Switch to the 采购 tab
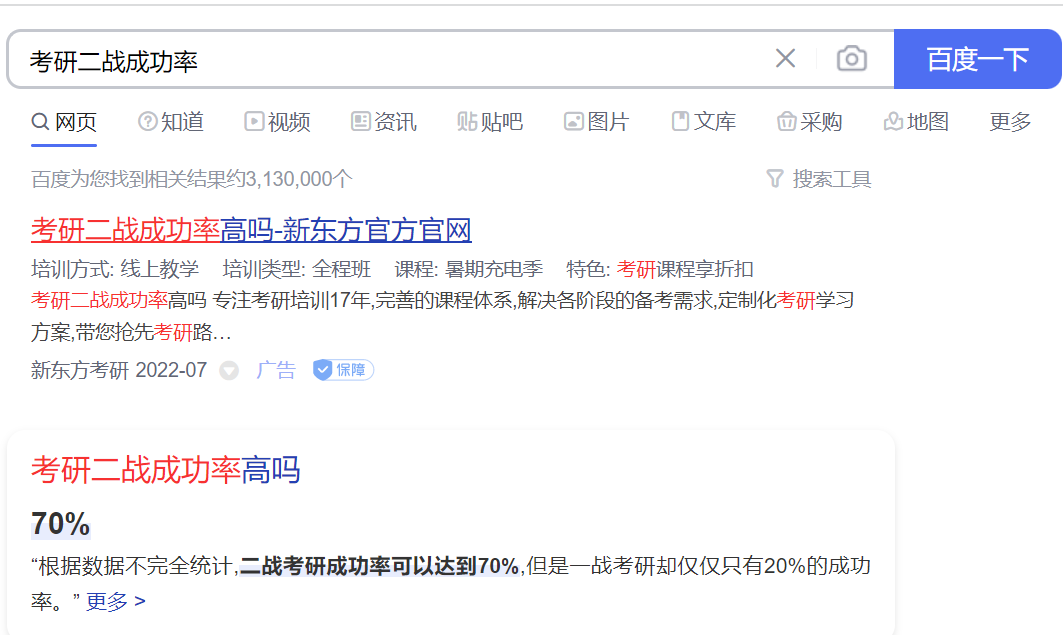1063x635 pixels. (810, 122)
